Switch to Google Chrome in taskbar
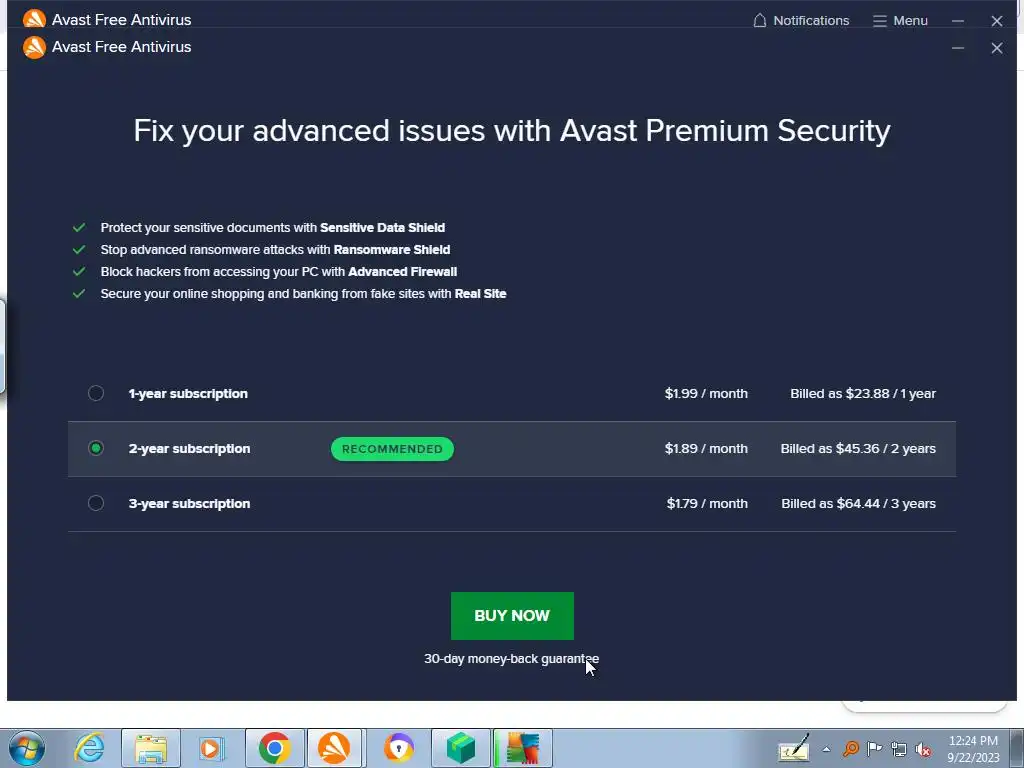This screenshot has width=1024, height=768. (274, 748)
